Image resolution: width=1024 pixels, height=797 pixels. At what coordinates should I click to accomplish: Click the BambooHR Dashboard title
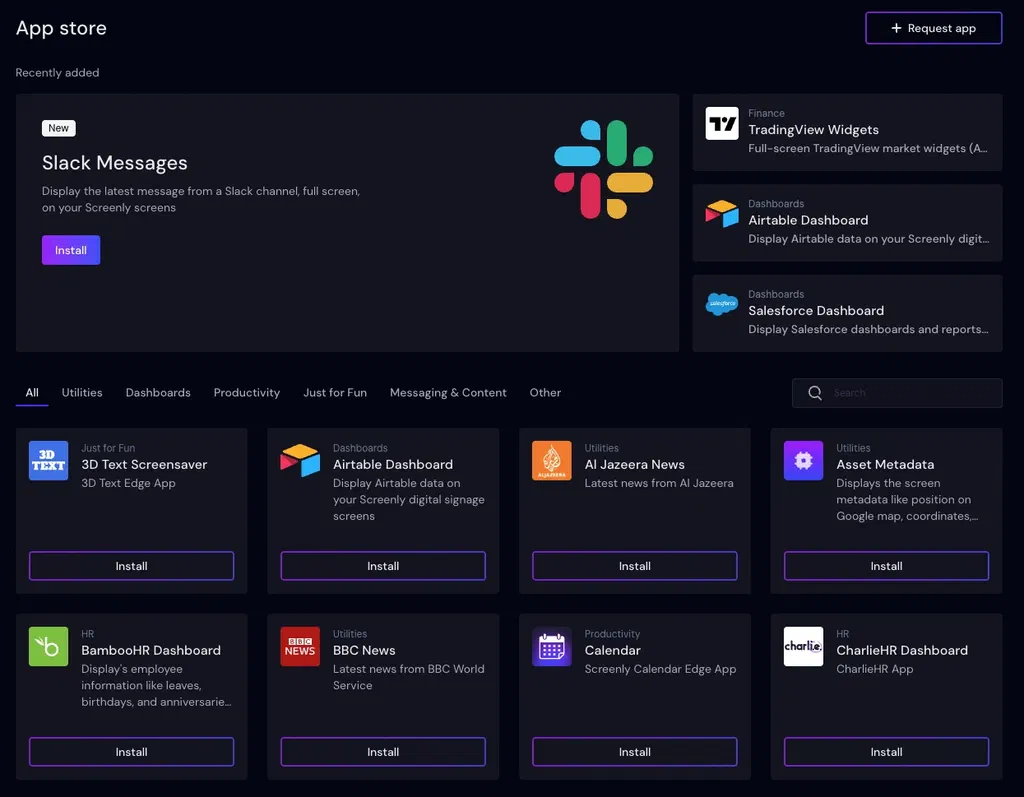tap(151, 650)
